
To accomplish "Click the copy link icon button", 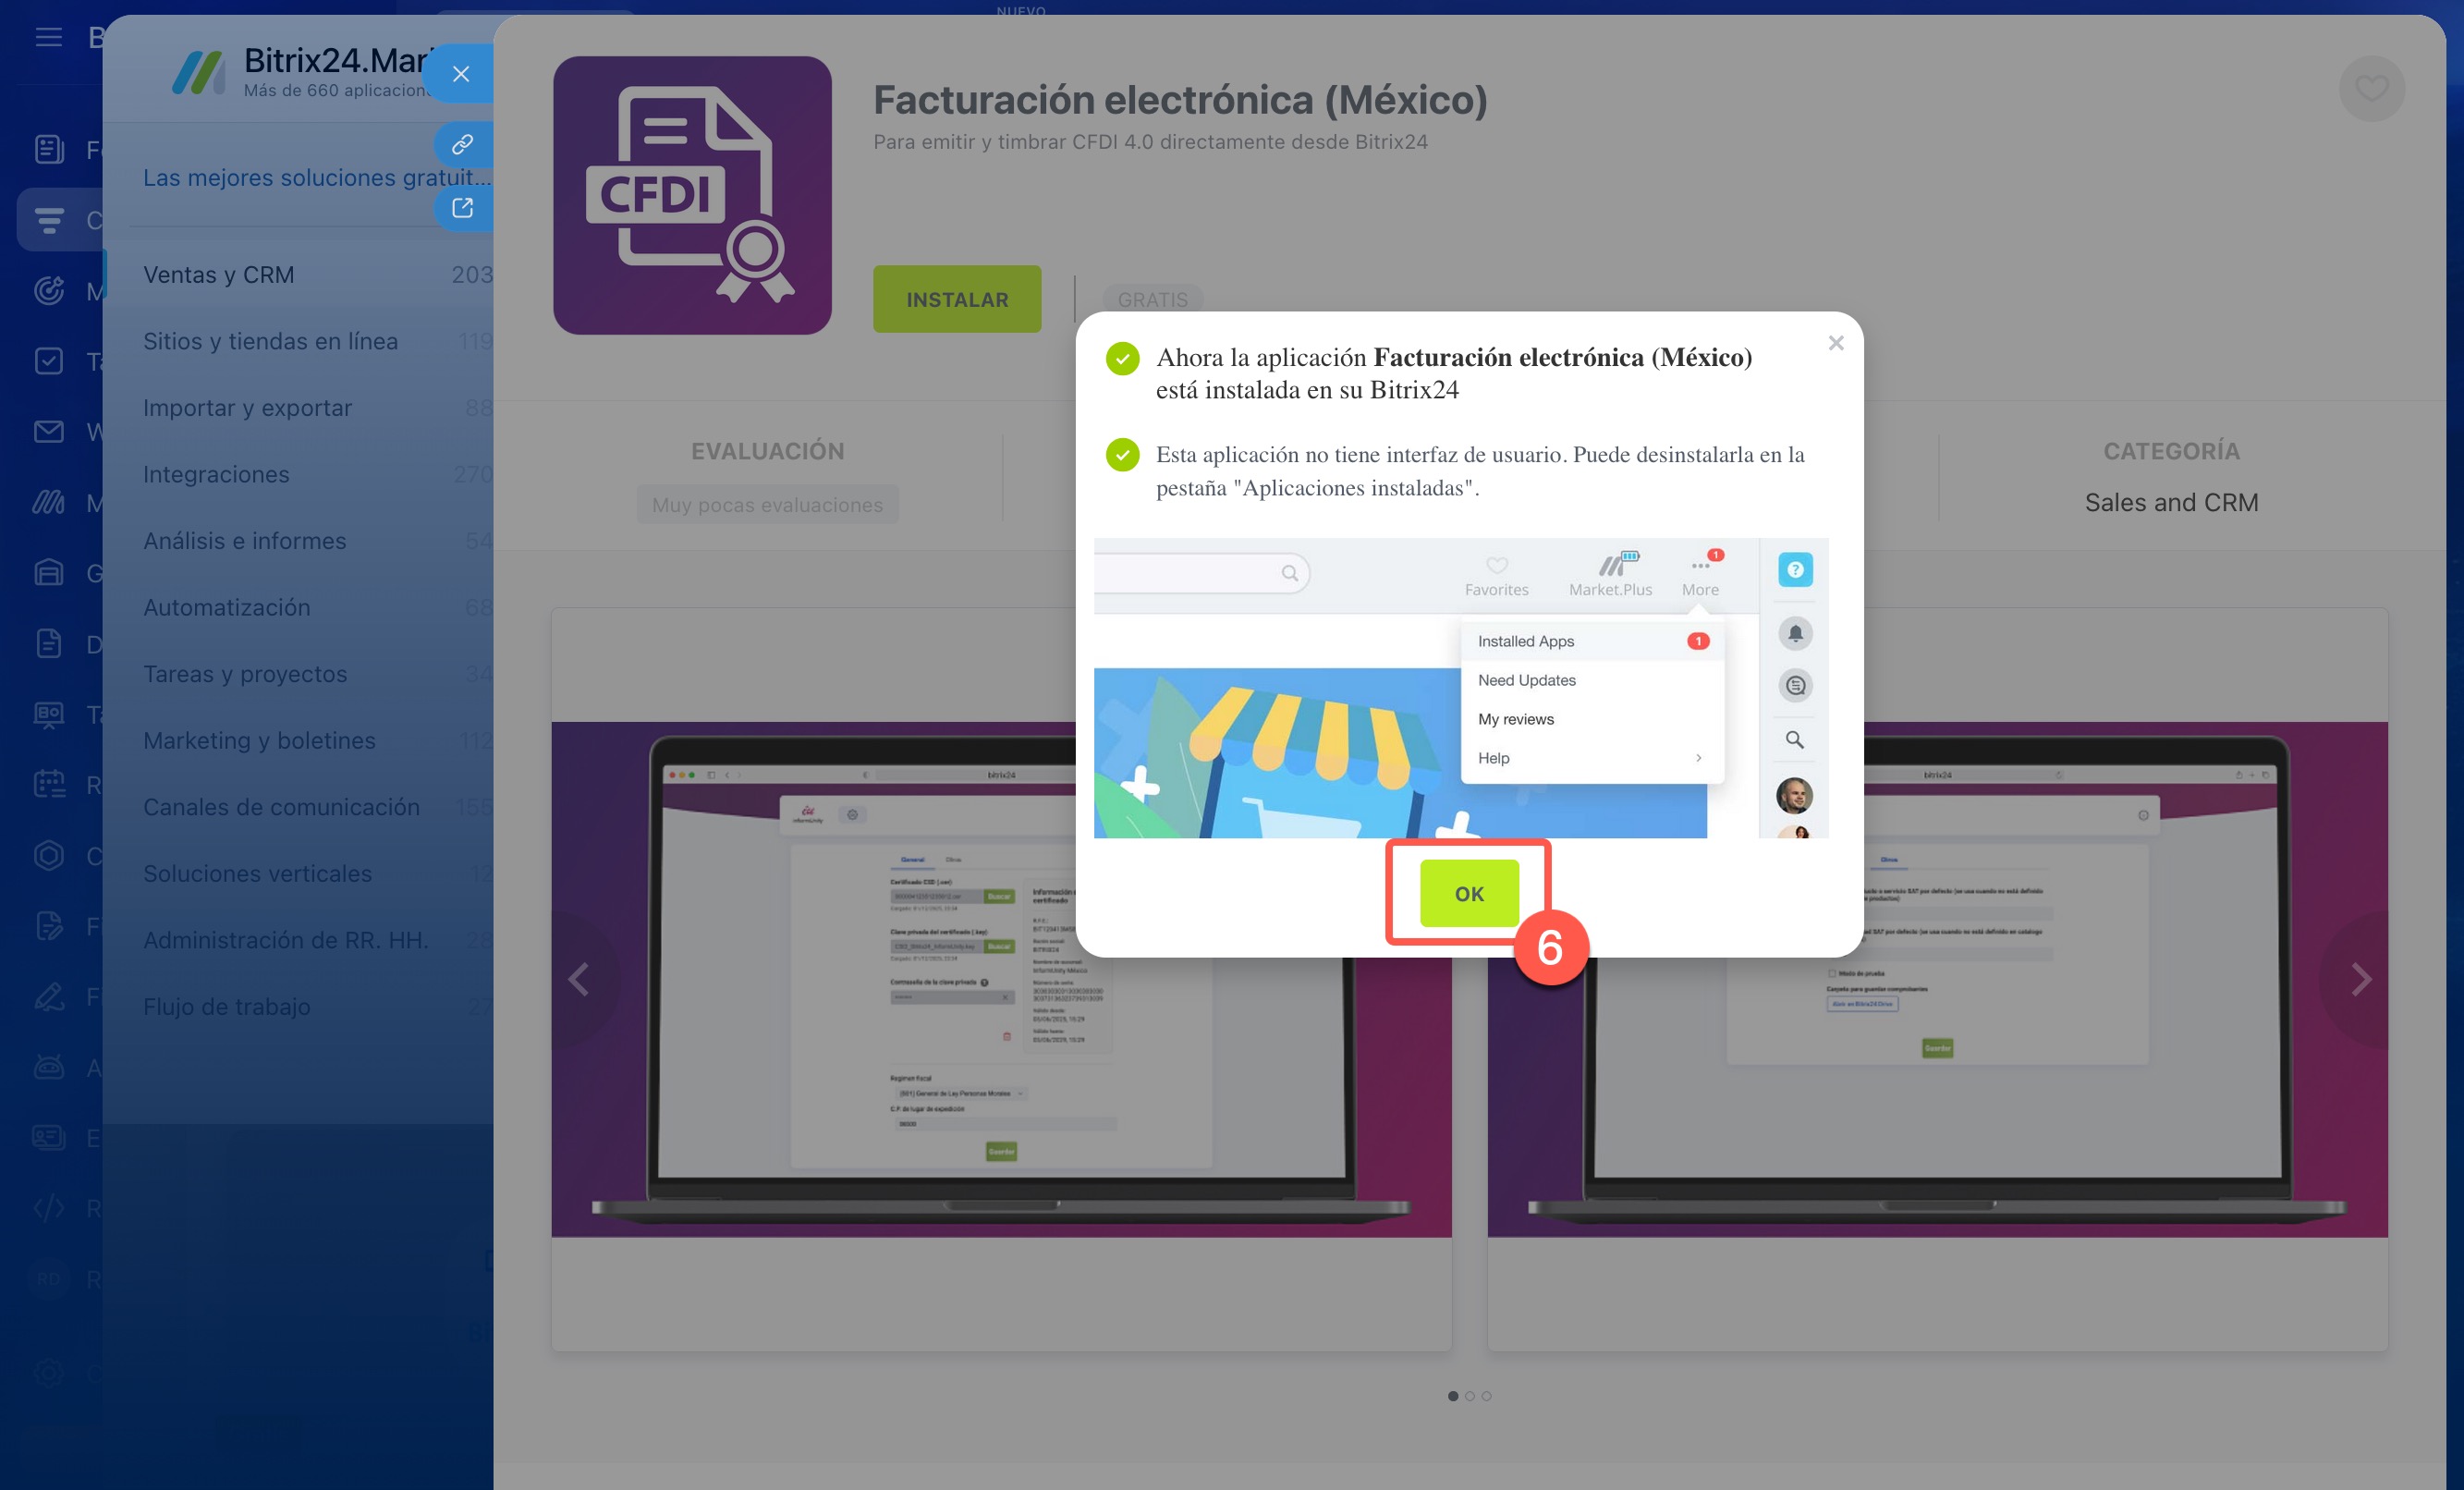I will [x=462, y=145].
